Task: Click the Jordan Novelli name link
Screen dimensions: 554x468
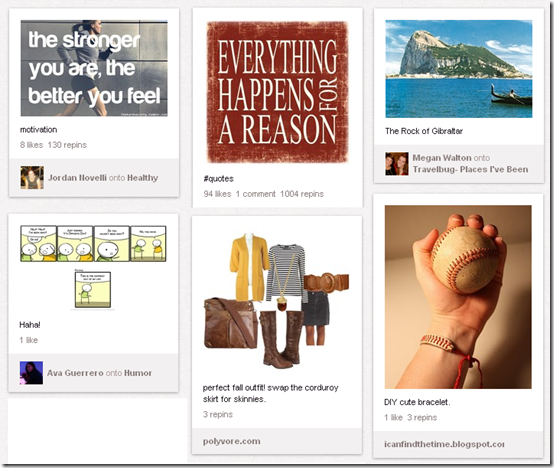Action: pyautogui.click(x=77, y=178)
